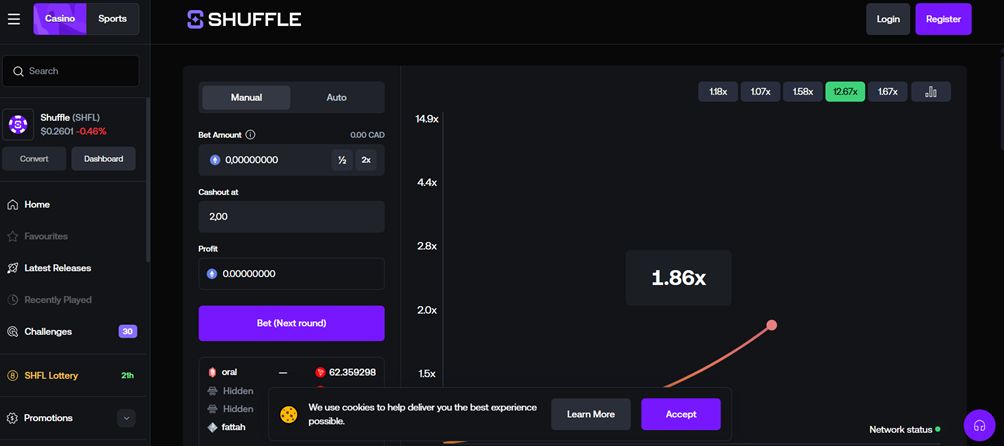Switch to Manual betting mode
Image resolution: width=1004 pixels, height=446 pixels.
point(246,97)
